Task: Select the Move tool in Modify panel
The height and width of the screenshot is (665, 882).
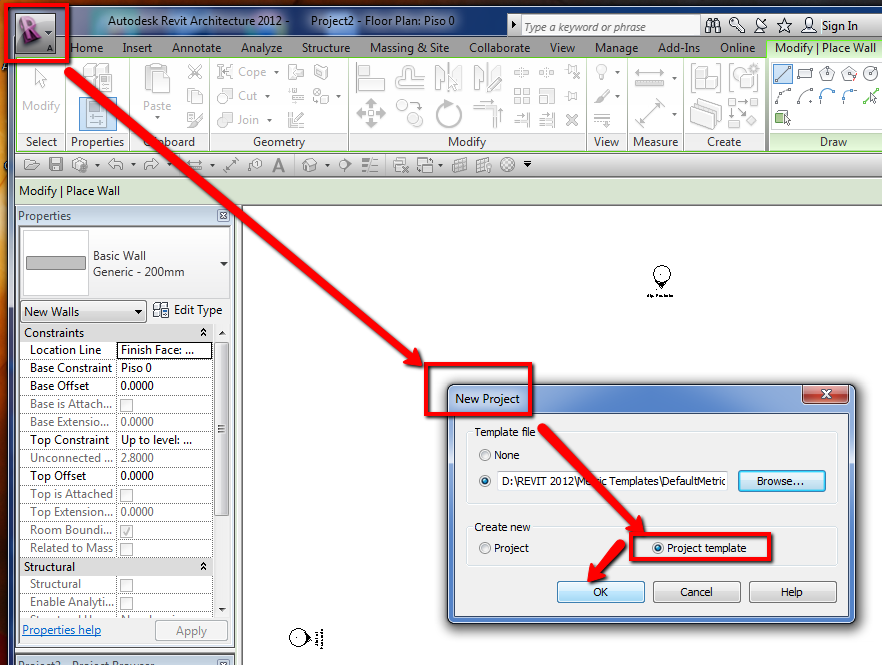Action: 371,113
